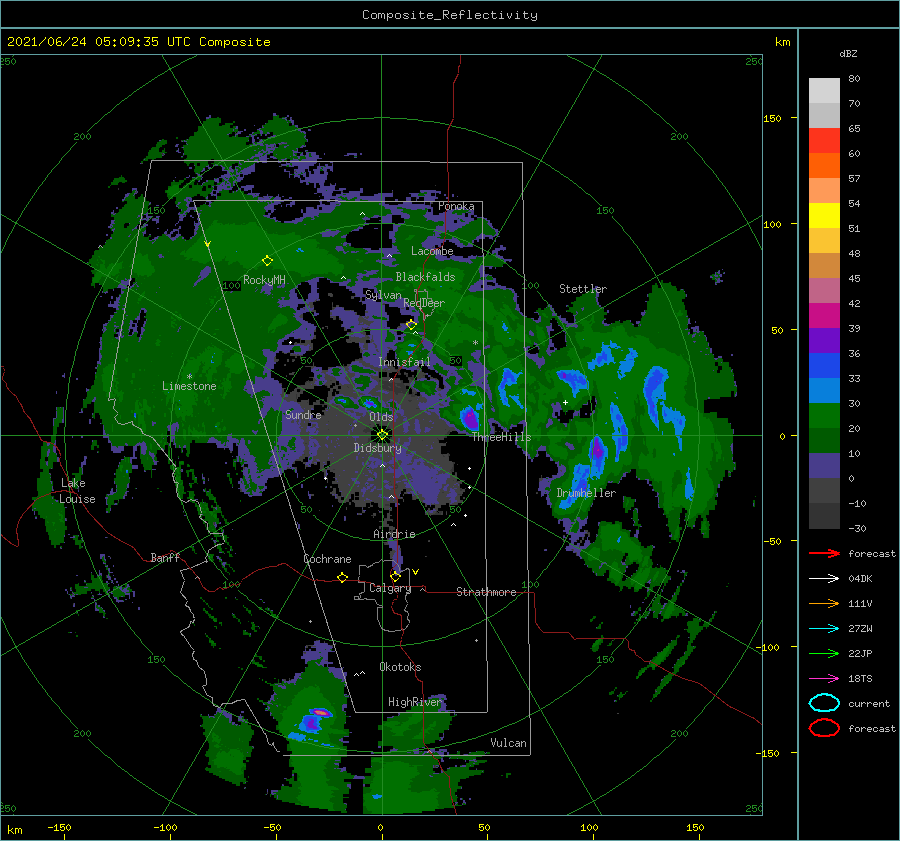Click the red 60-65 dBZ color swatch
Screen dimensions: 900x841
click(x=824, y=141)
